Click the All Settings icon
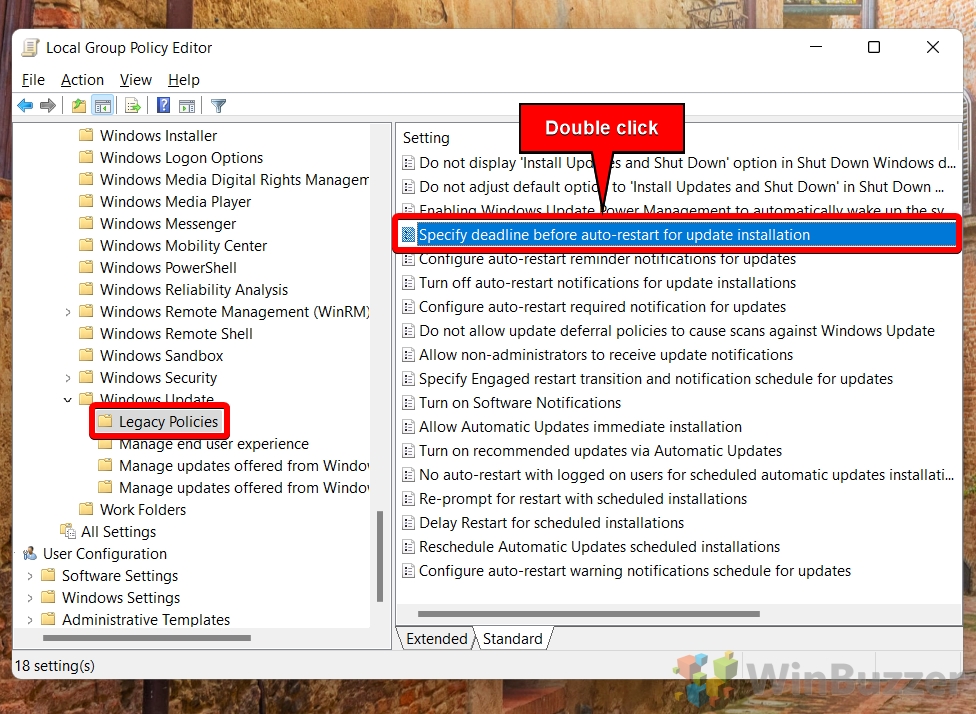This screenshot has width=976, height=714. coord(68,531)
